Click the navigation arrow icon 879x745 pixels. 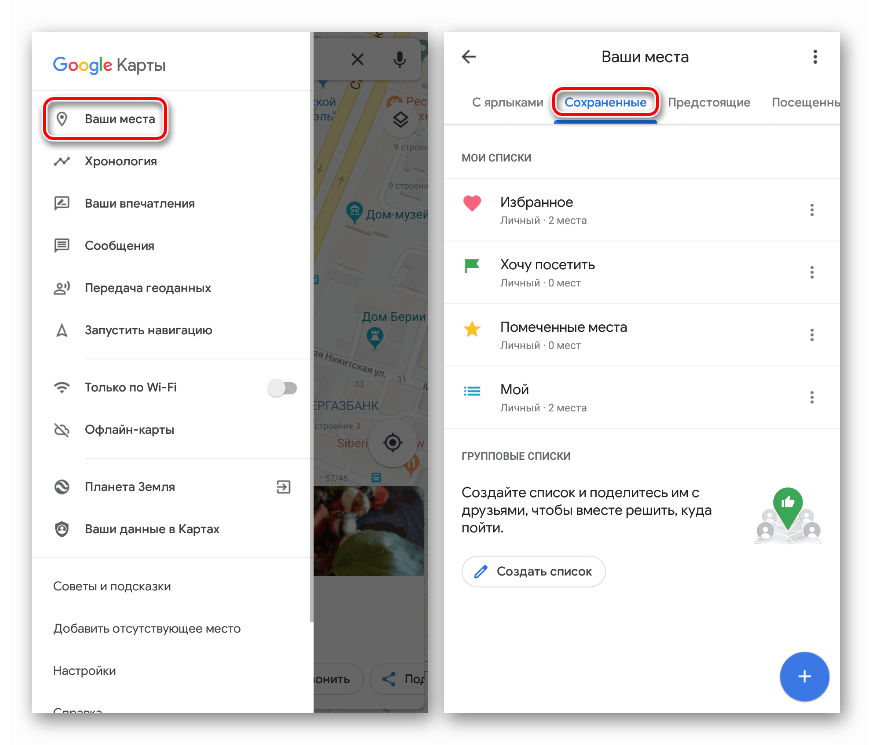(62, 330)
